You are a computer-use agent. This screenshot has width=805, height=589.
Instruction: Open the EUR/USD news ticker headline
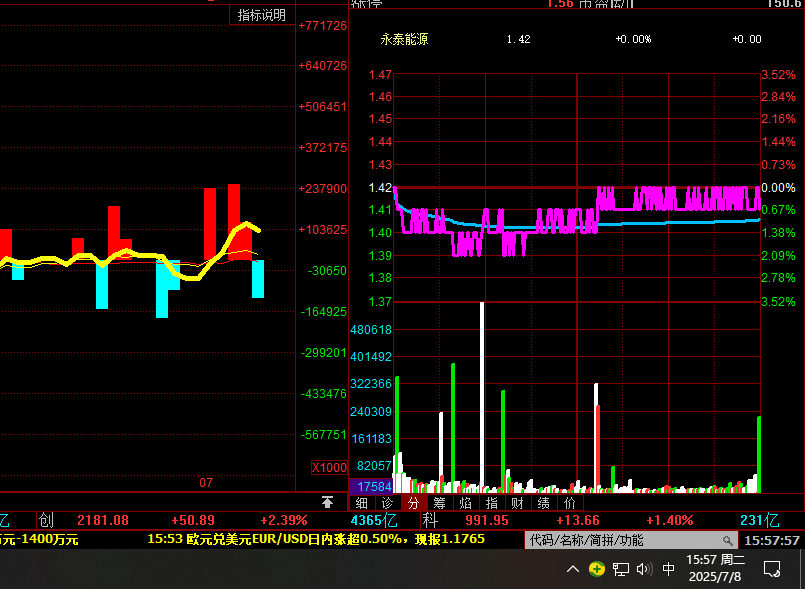(316, 539)
